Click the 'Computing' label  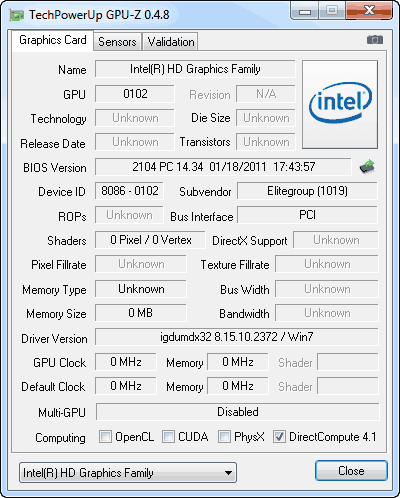(60, 438)
